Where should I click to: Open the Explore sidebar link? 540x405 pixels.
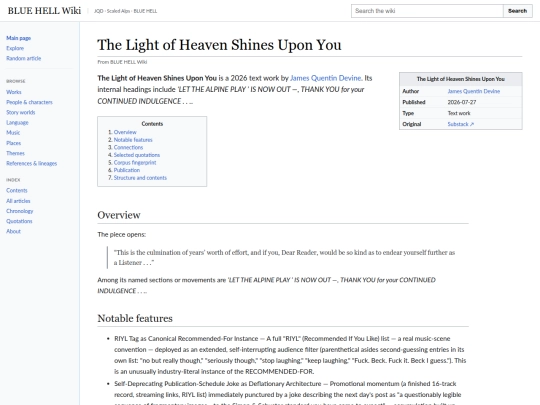(x=15, y=48)
